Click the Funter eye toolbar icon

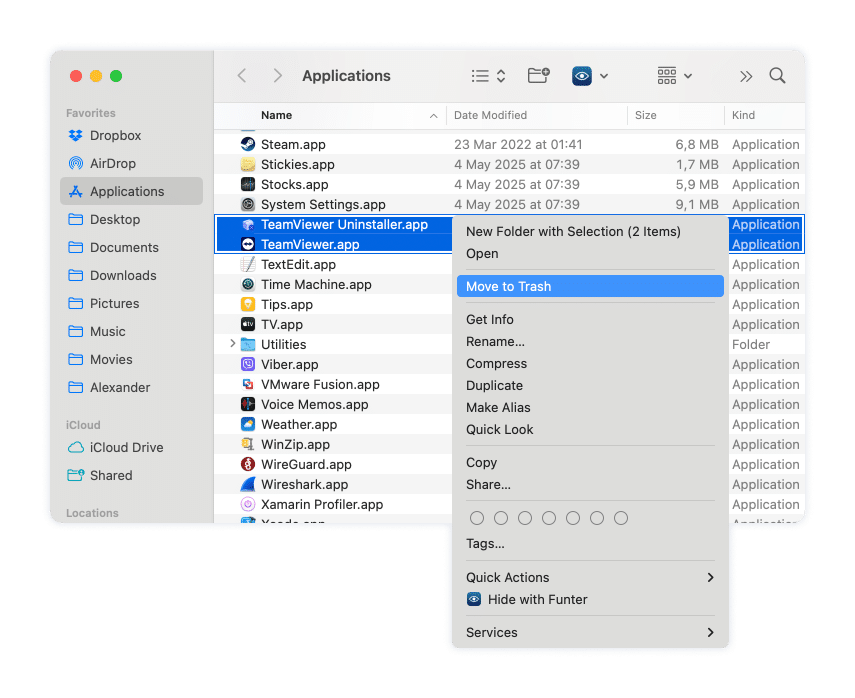click(x=582, y=76)
